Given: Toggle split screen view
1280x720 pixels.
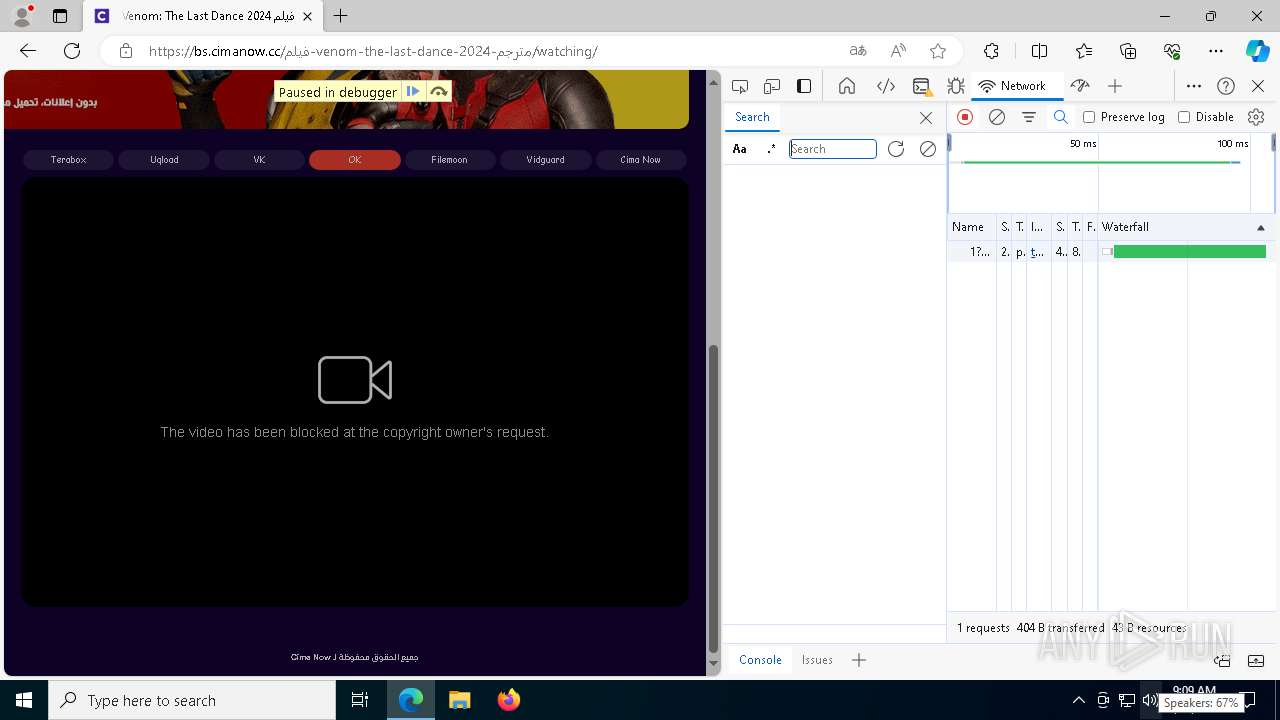Looking at the screenshot, I should pyautogui.click(x=1039, y=51).
